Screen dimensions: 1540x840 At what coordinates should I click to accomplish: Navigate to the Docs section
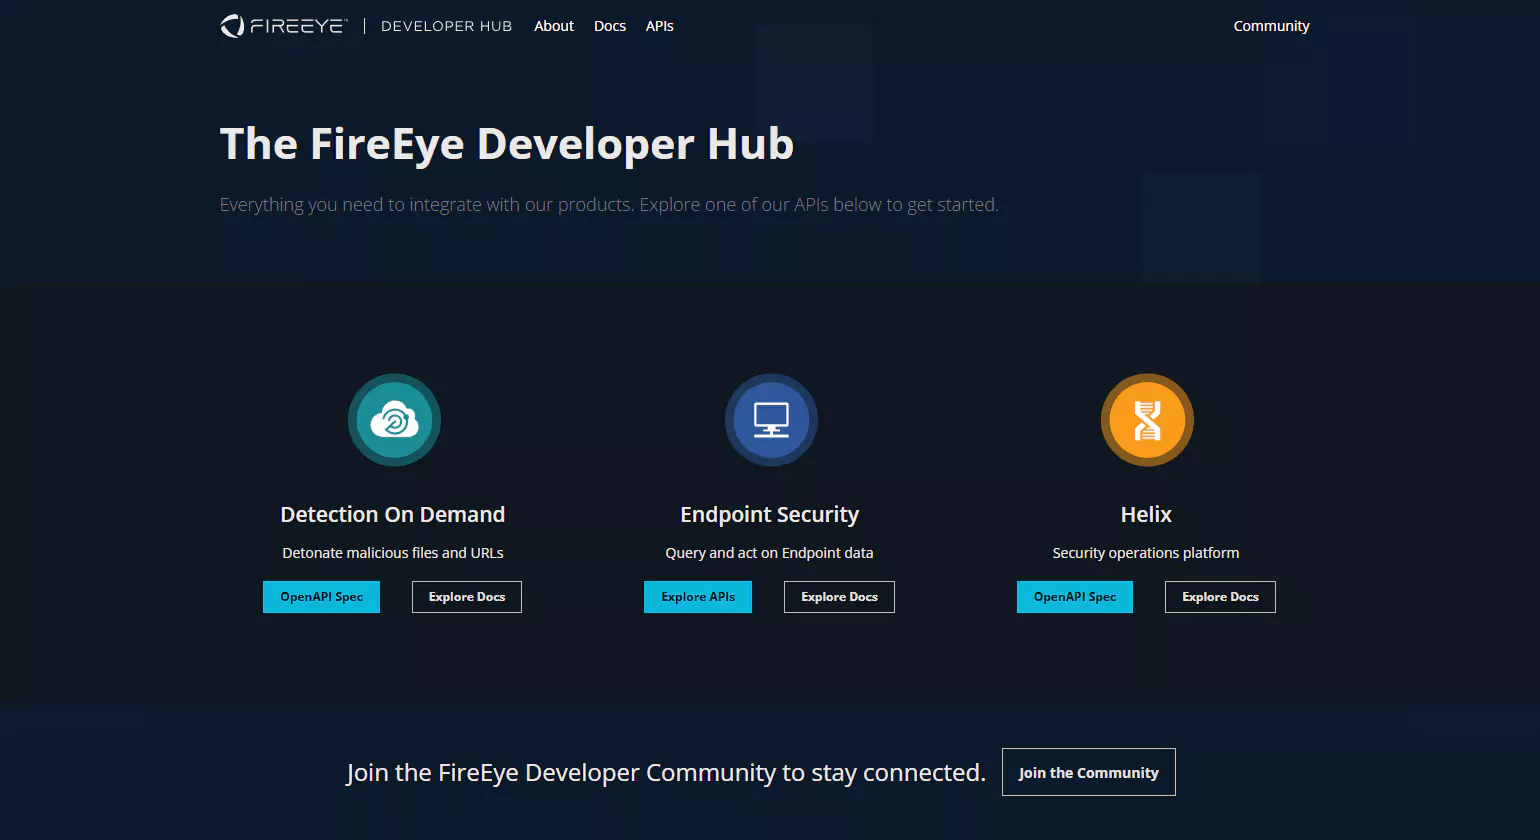click(609, 26)
